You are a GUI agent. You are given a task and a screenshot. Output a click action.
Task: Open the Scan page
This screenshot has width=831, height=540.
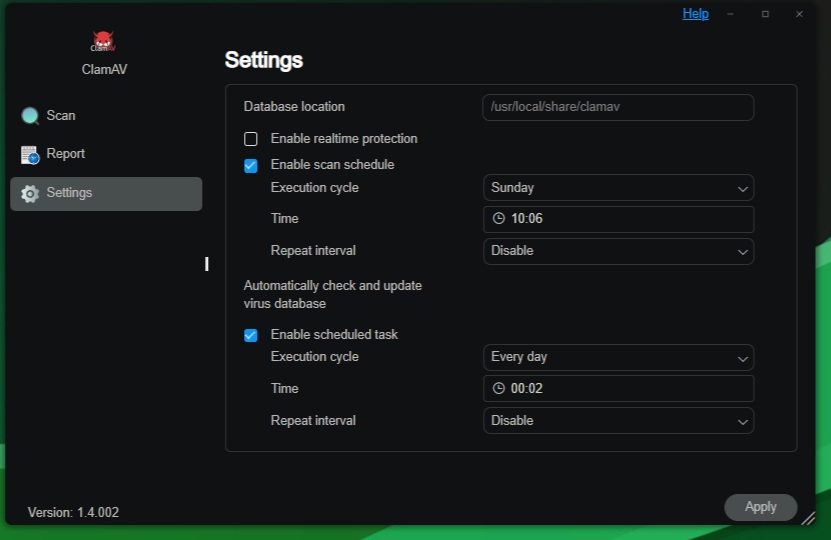point(106,116)
